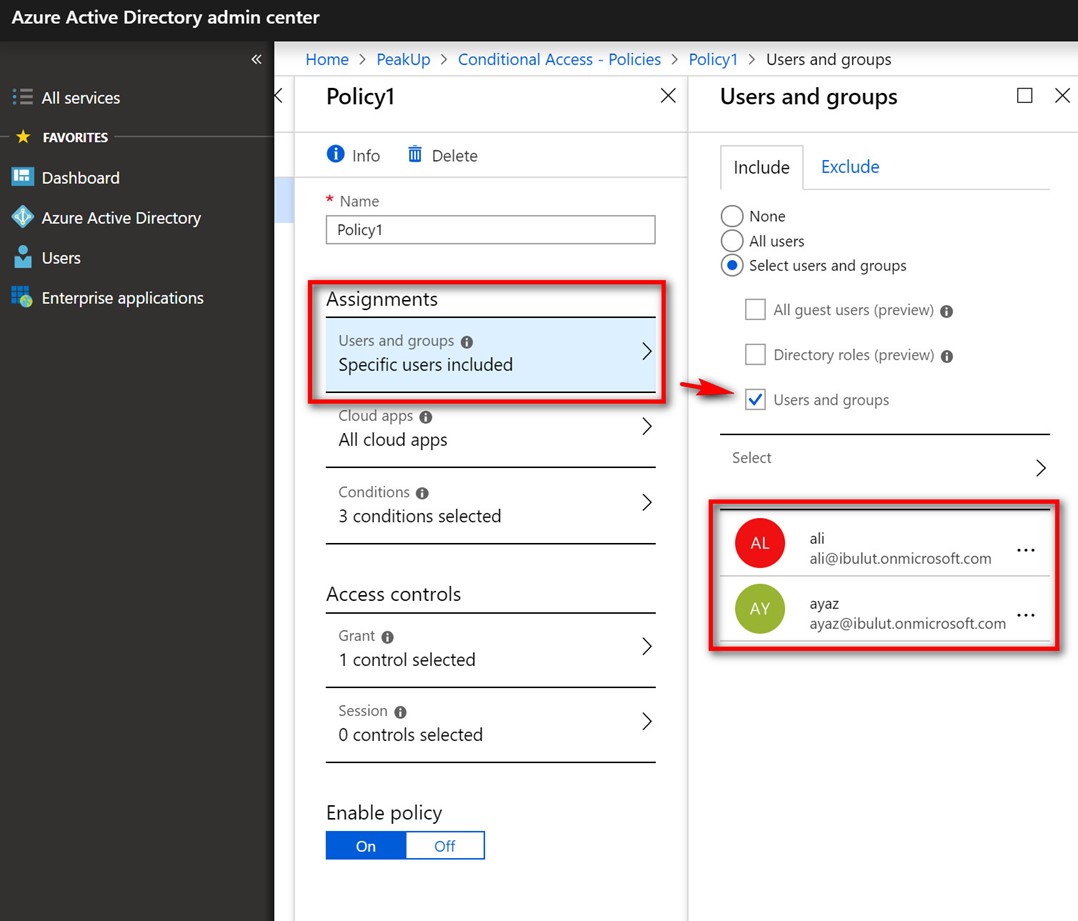Click the Users person icon in sidebar

23,257
